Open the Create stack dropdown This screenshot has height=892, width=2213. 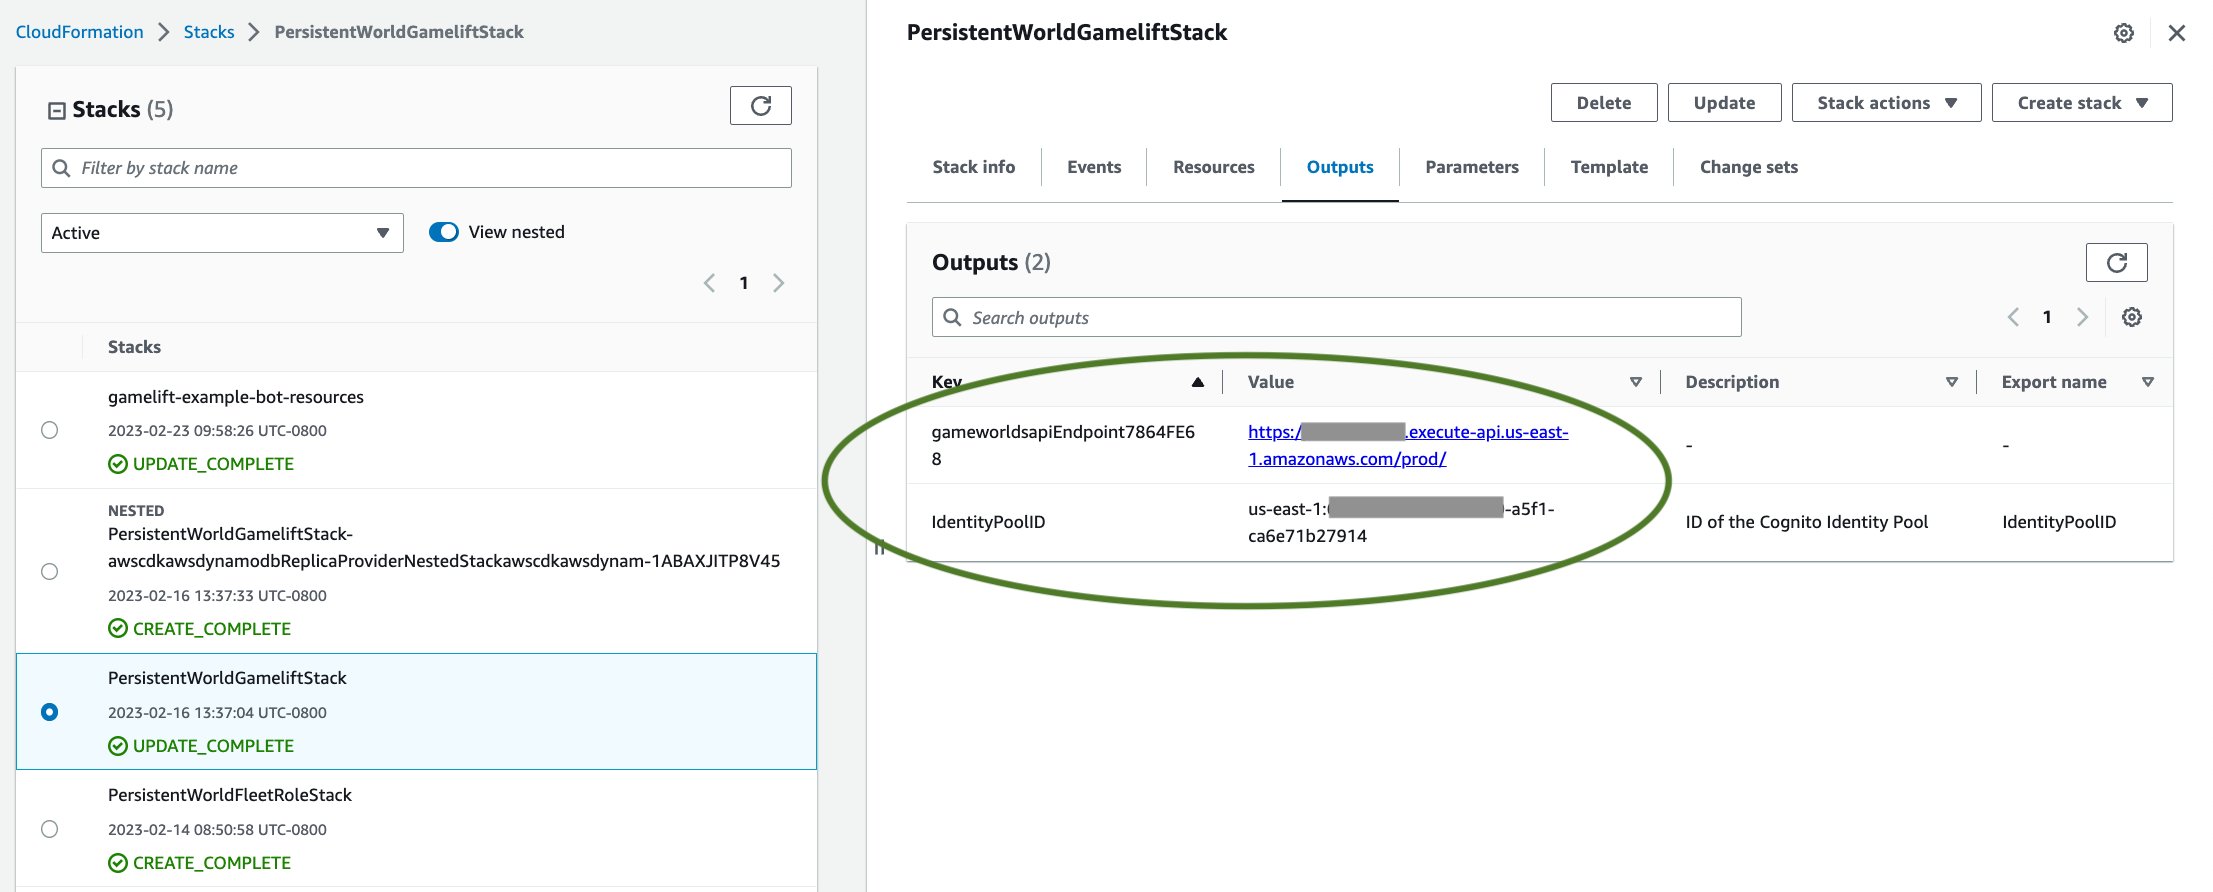point(2082,103)
